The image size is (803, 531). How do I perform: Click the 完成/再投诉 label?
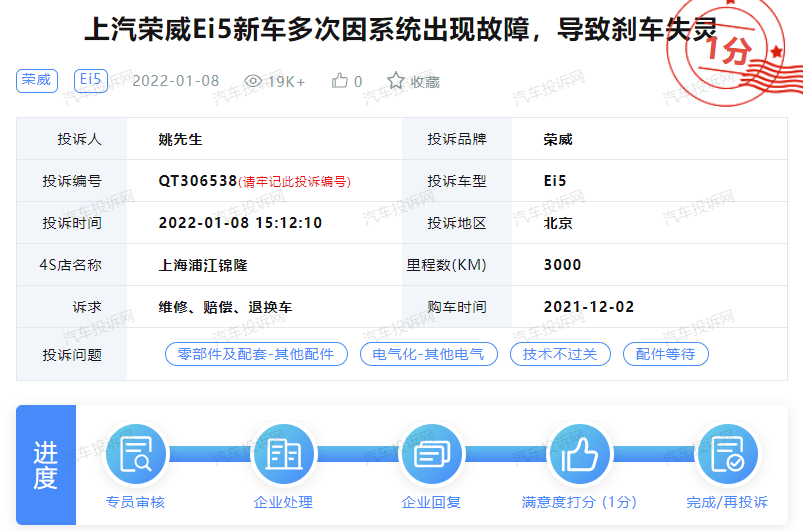click(727, 502)
